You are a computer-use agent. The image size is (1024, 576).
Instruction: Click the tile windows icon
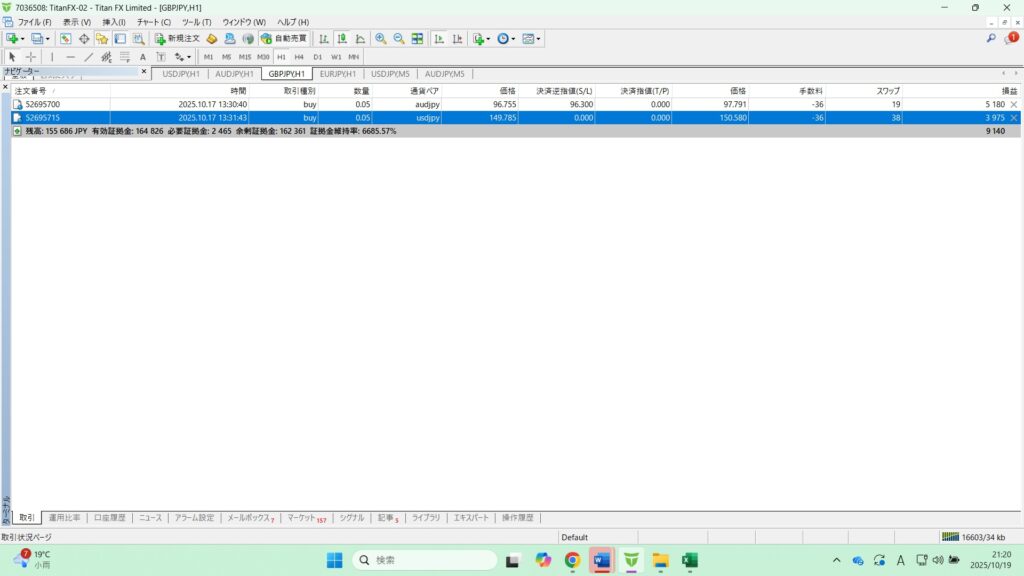click(417, 39)
